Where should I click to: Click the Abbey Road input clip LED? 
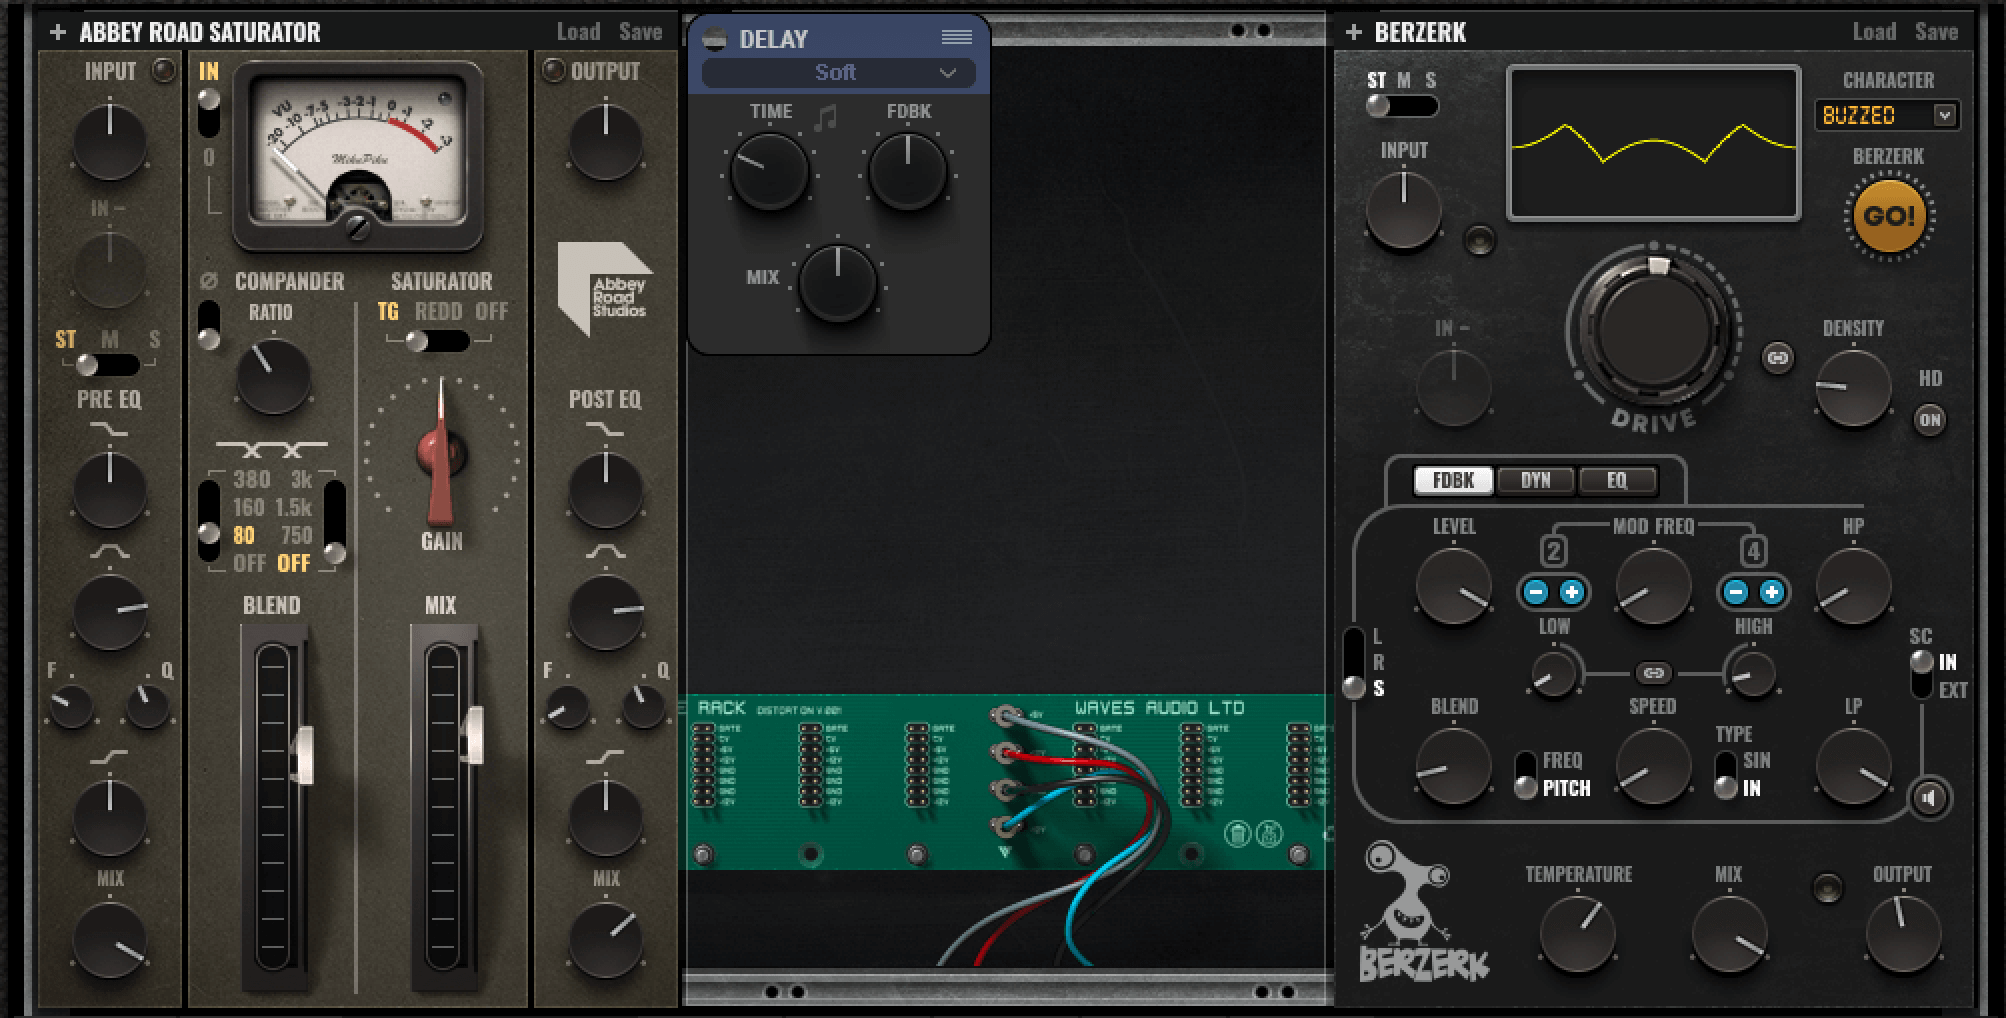click(162, 71)
